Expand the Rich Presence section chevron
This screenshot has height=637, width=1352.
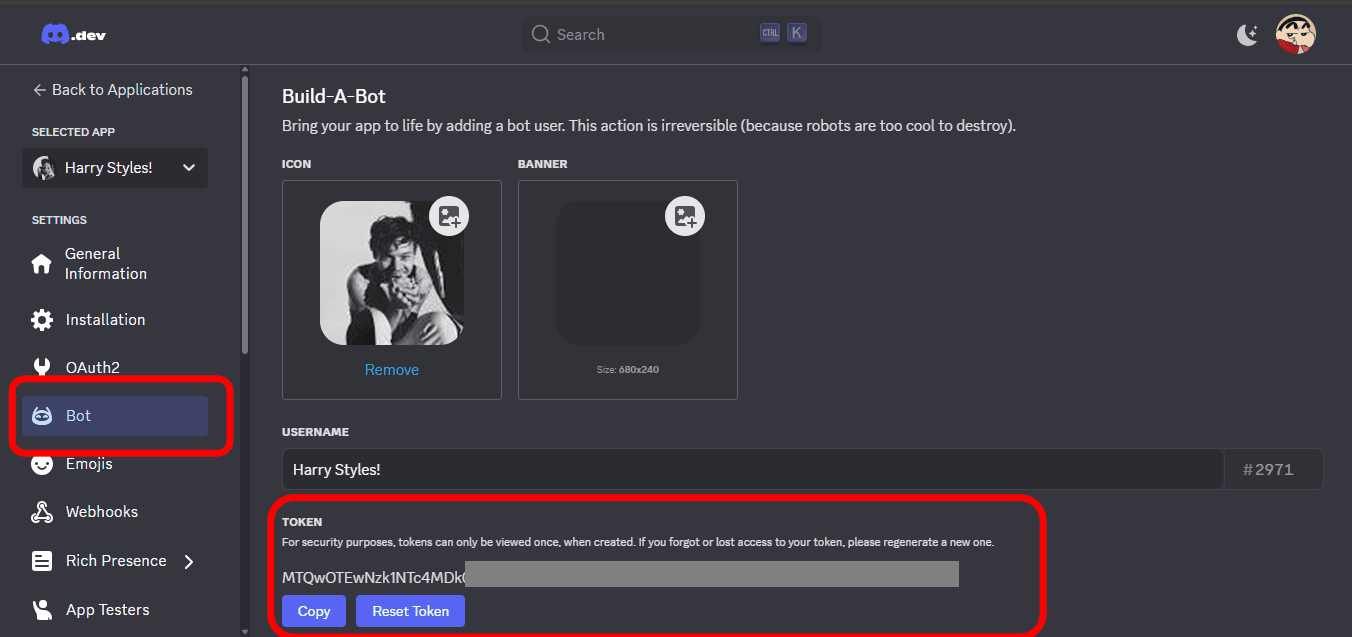click(189, 561)
